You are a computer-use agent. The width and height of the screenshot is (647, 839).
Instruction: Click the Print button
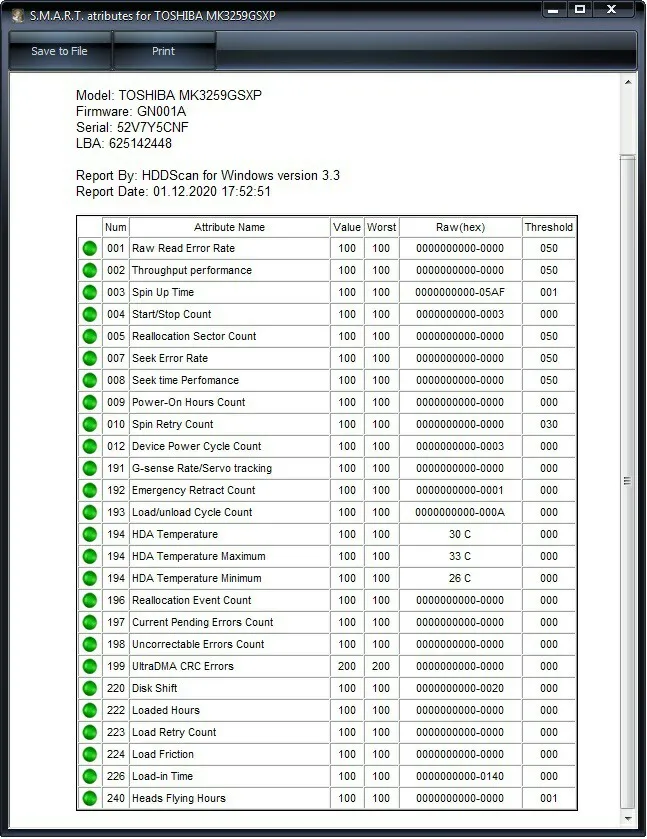pos(163,51)
